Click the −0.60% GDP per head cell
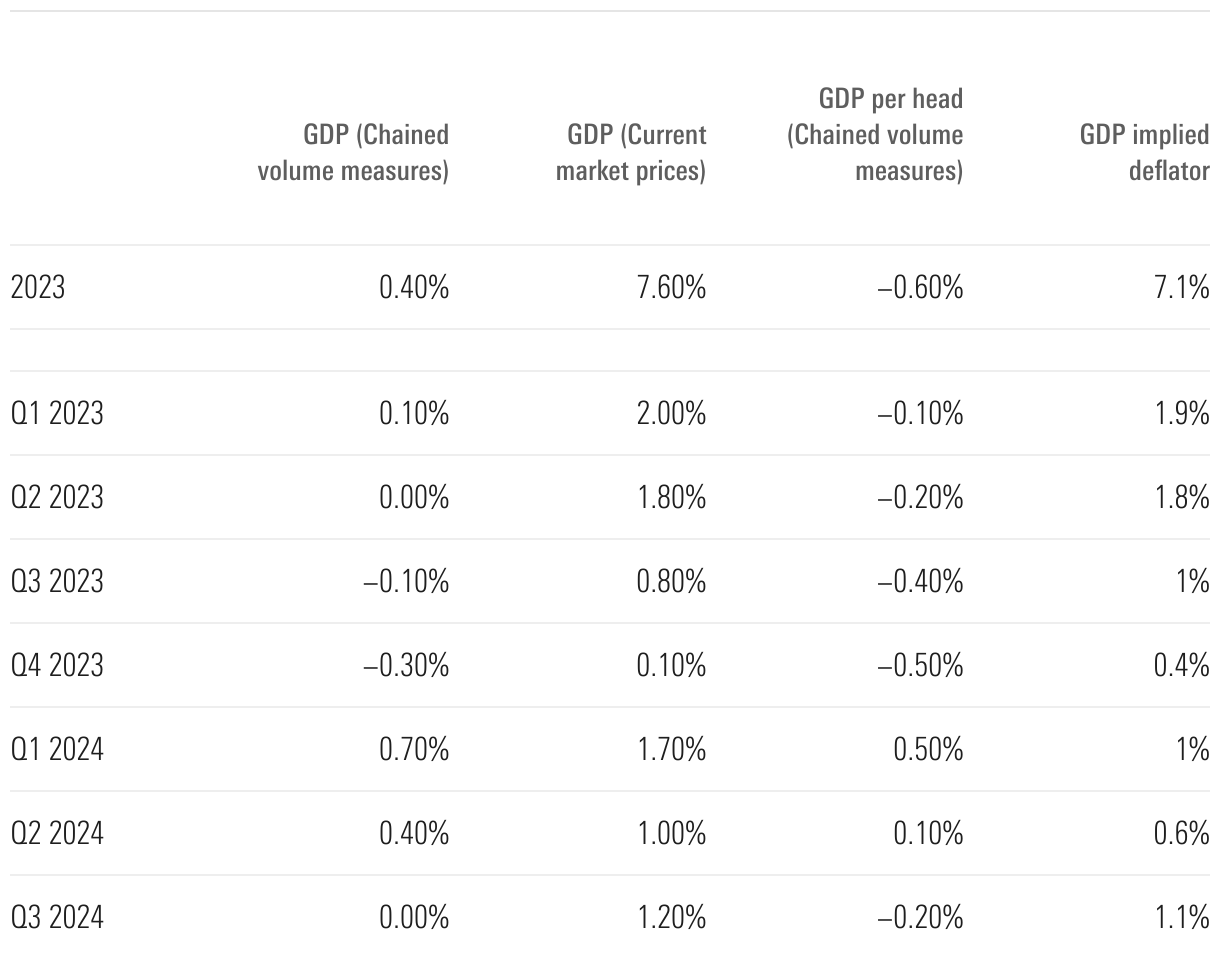This screenshot has width=1220, height=968. 920,288
